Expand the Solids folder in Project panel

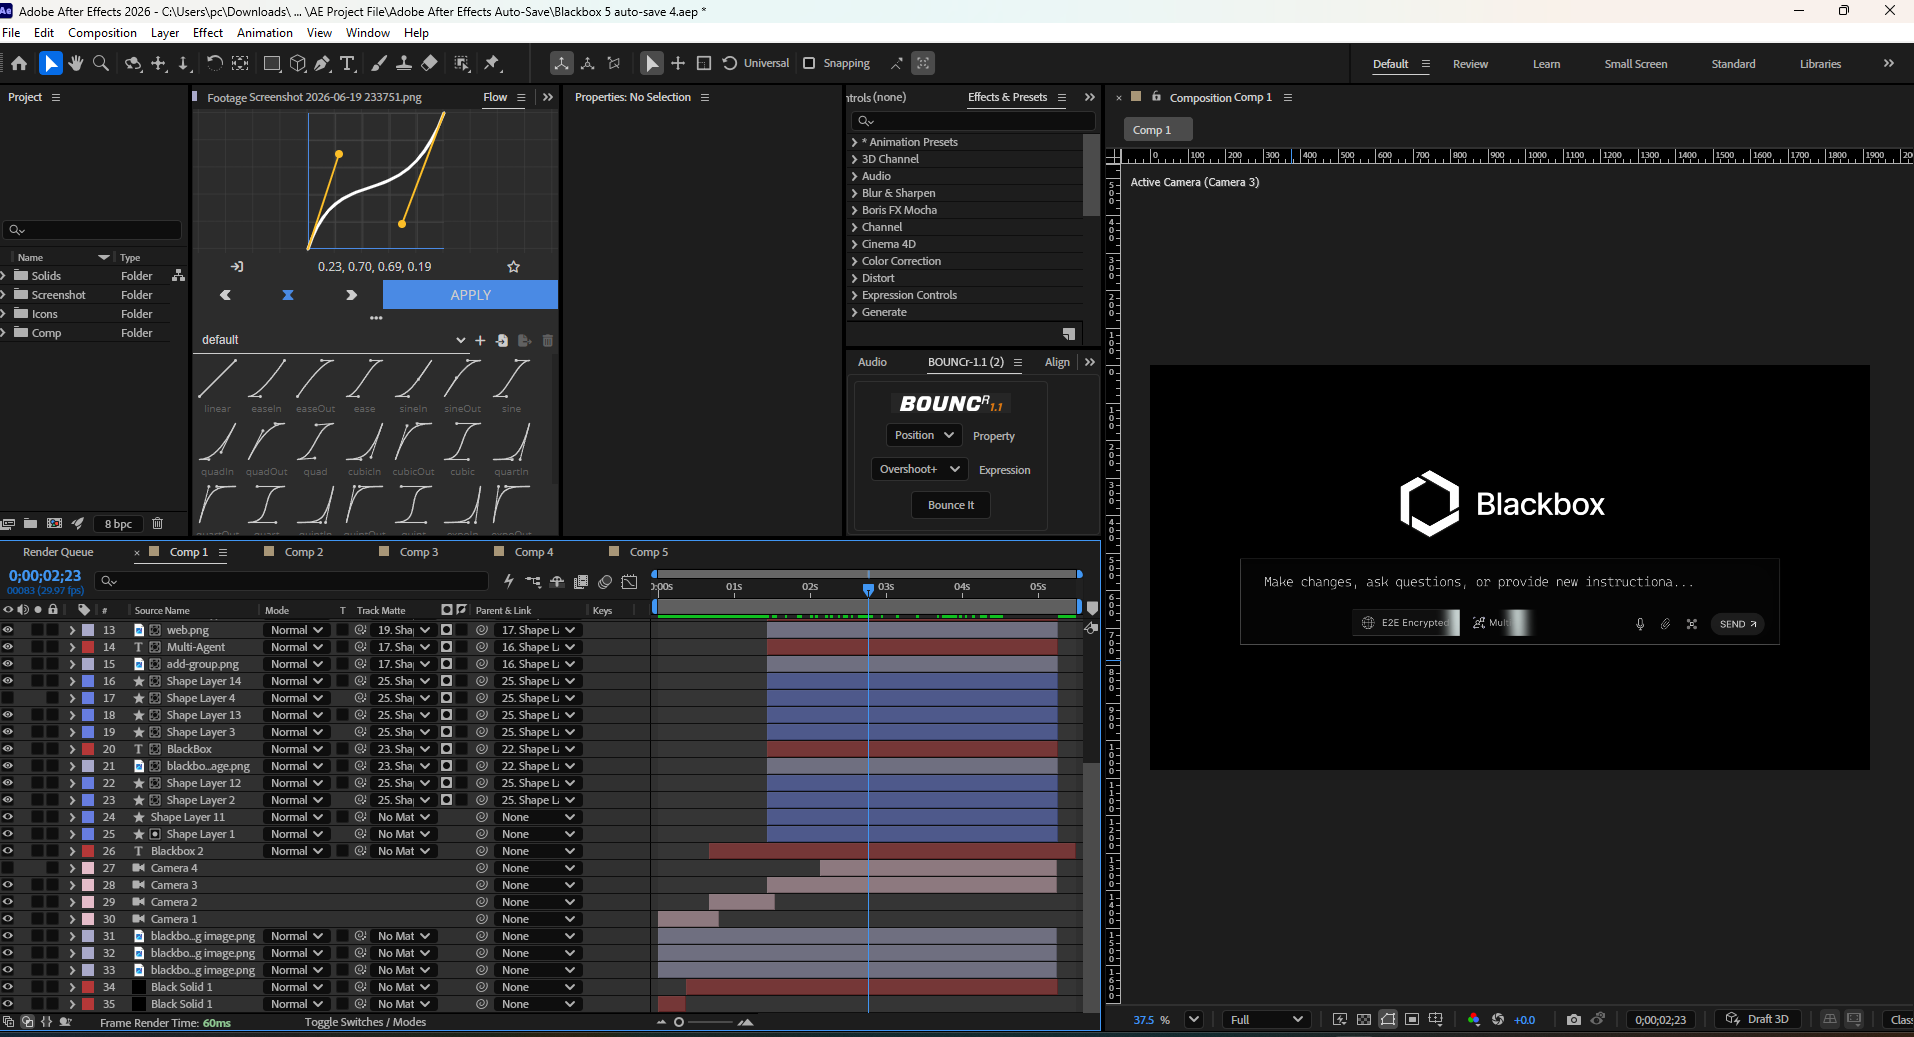pyautogui.click(x=4, y=276)
